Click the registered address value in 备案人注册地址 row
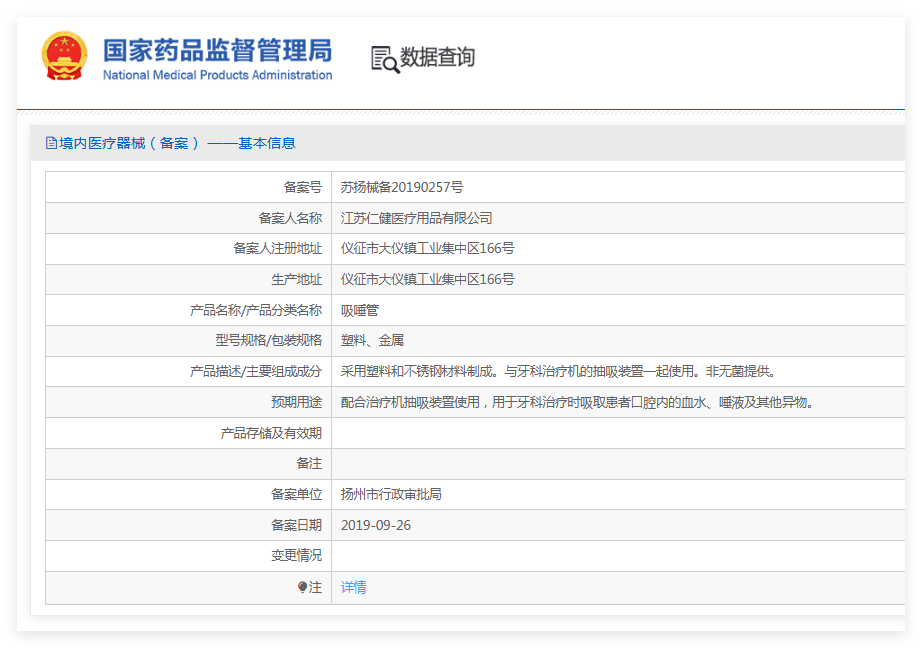 coord(427,249)
